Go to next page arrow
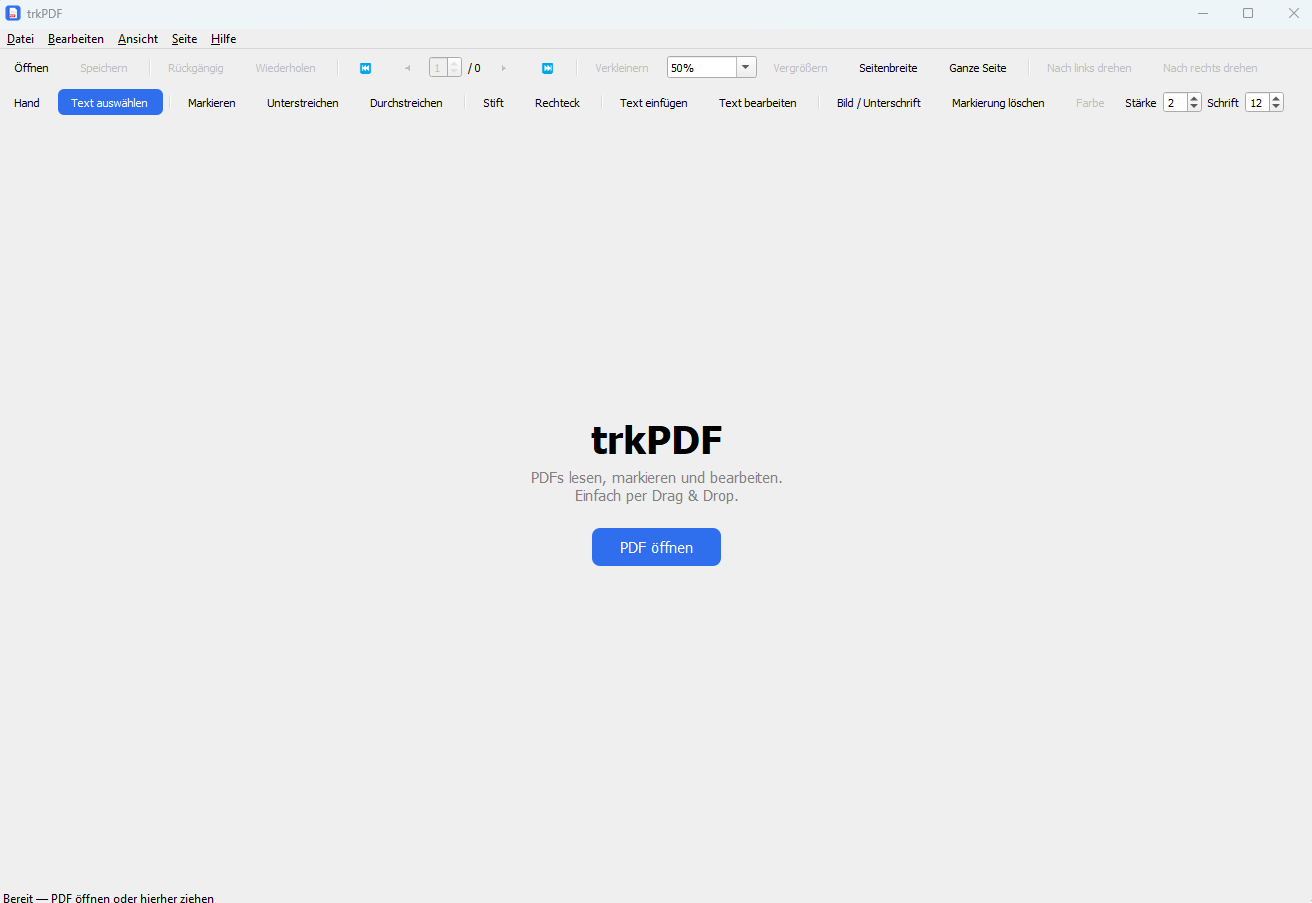 pyautogui.click(x=504, y=68)
